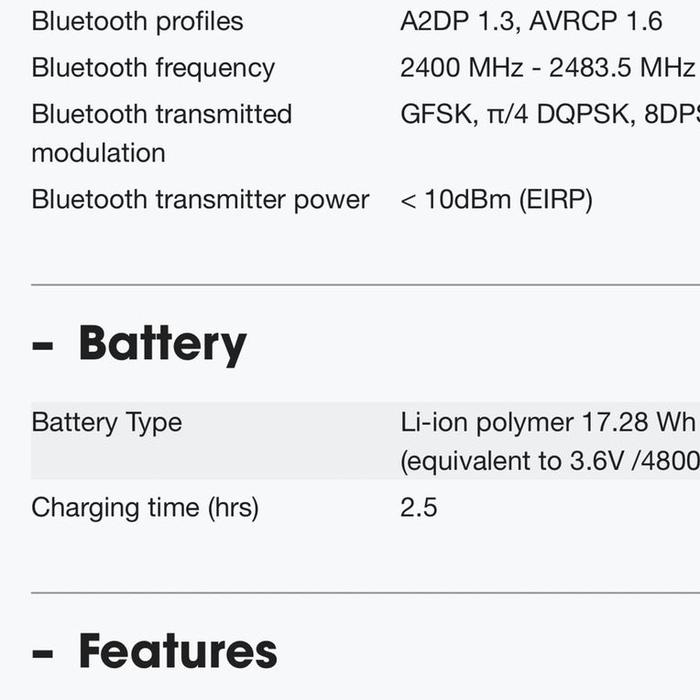Select the Battery Type label
The width and height of the screenshot is (700, 700).
click(106, 422)
